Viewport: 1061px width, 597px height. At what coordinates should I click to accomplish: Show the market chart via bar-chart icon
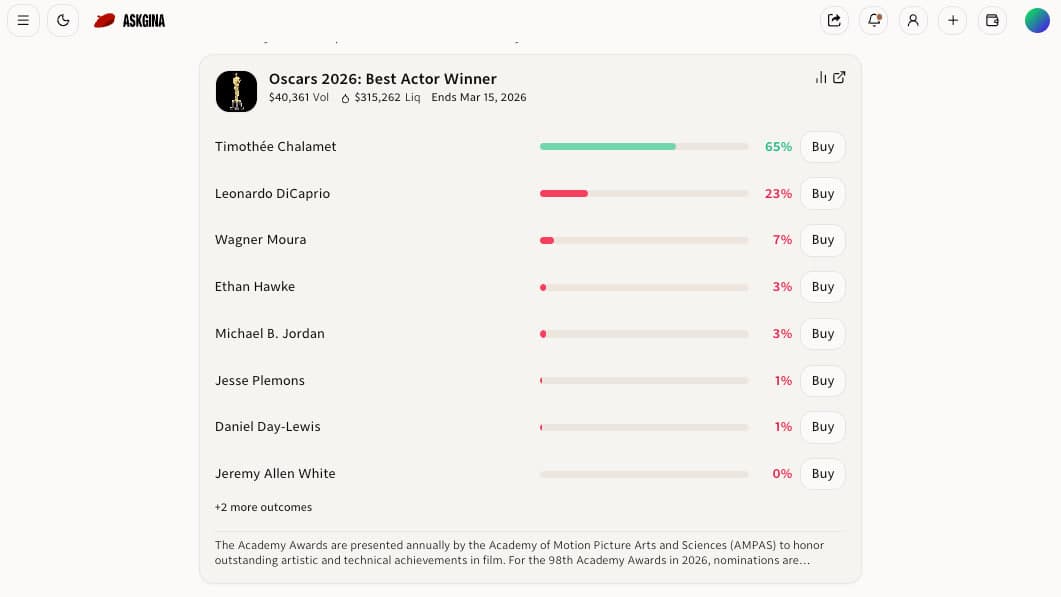click(821, 78)
